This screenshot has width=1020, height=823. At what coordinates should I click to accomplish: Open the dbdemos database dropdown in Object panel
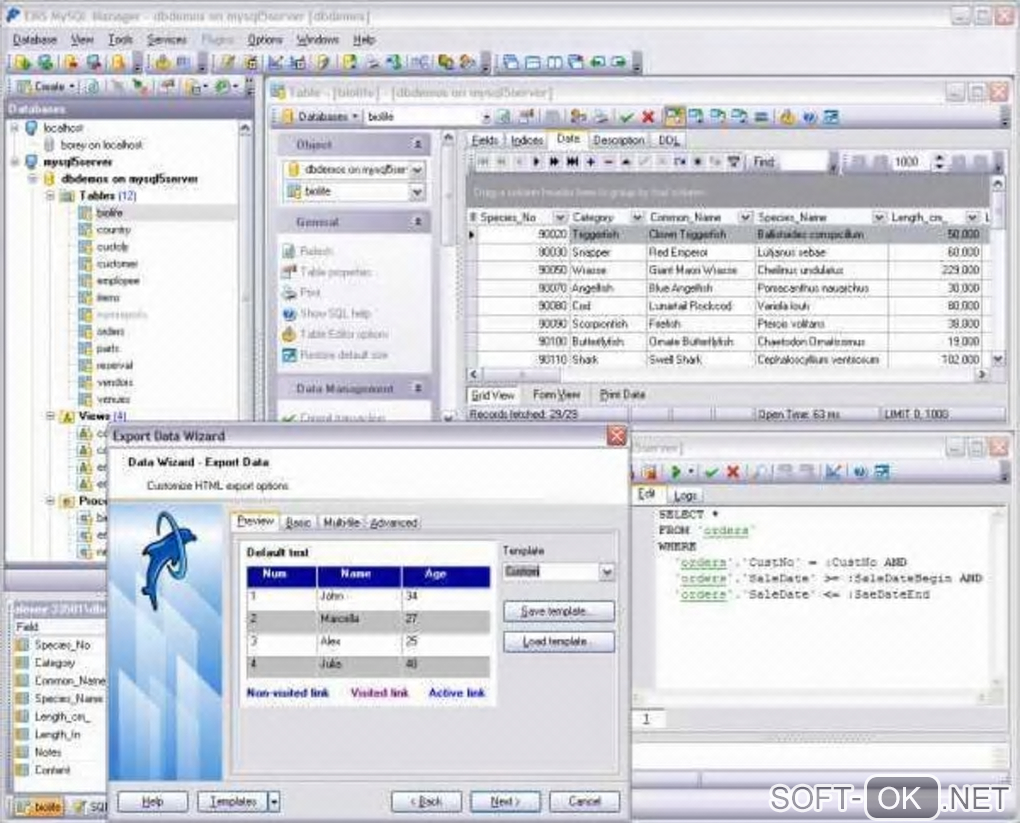point(416,170)
